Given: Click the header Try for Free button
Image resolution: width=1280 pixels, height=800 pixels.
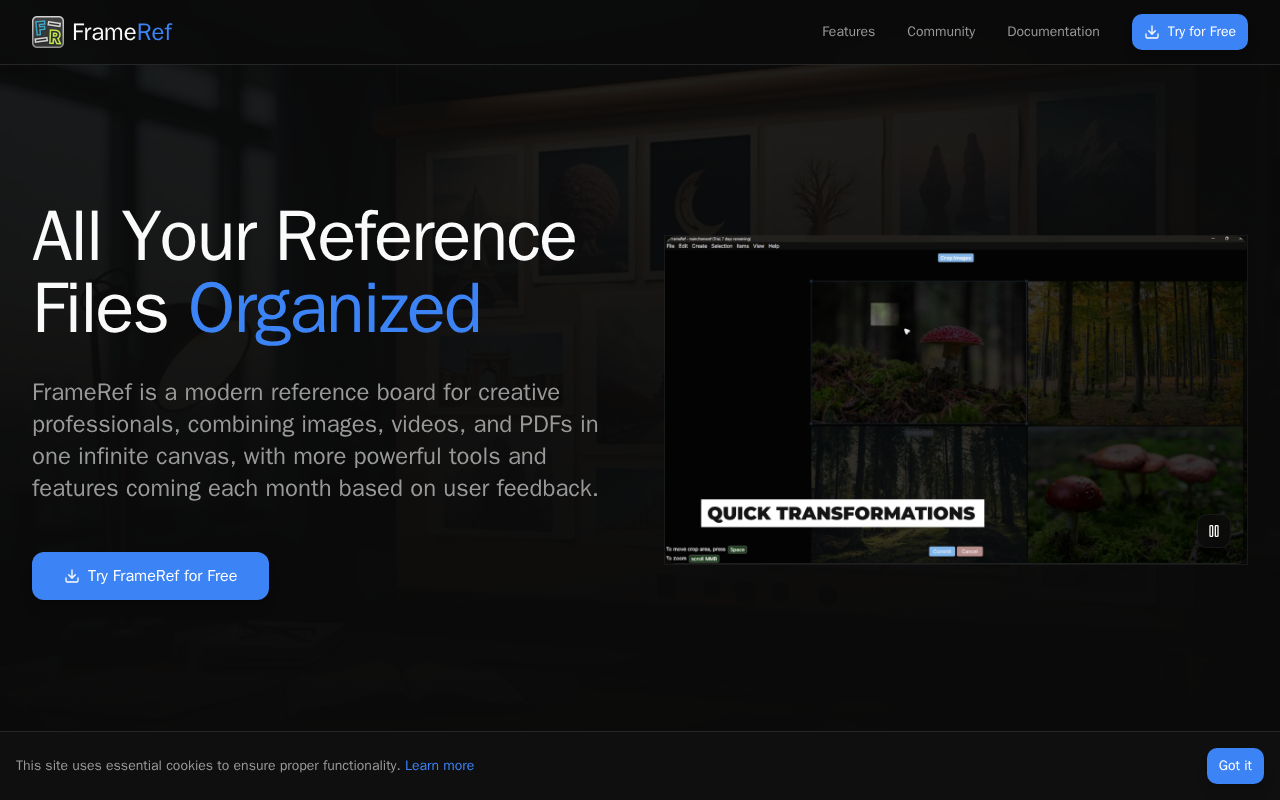Looking at the screenshot, I should tap(1190, 32).
